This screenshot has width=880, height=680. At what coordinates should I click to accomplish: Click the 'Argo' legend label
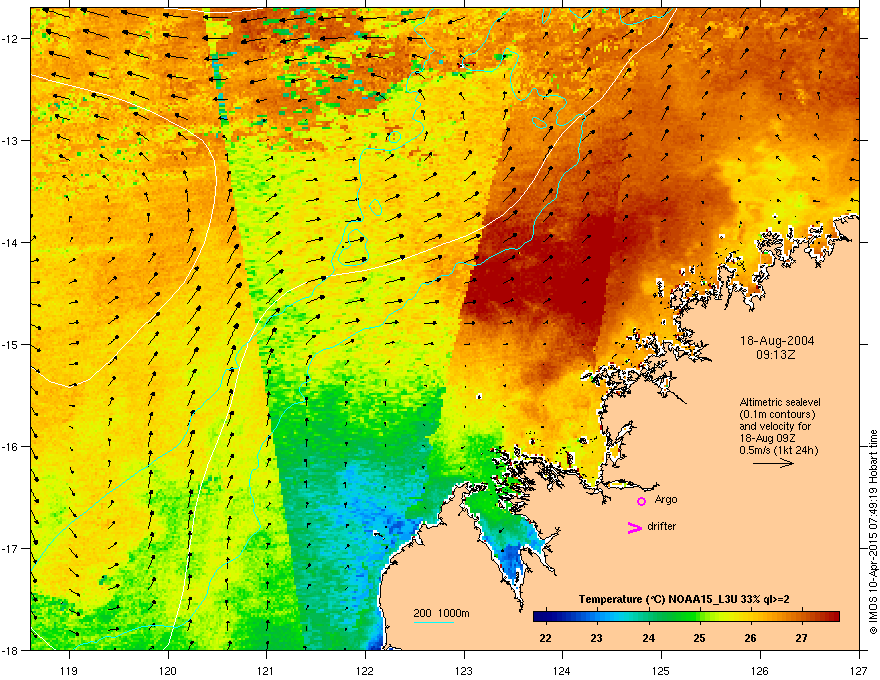666,499
